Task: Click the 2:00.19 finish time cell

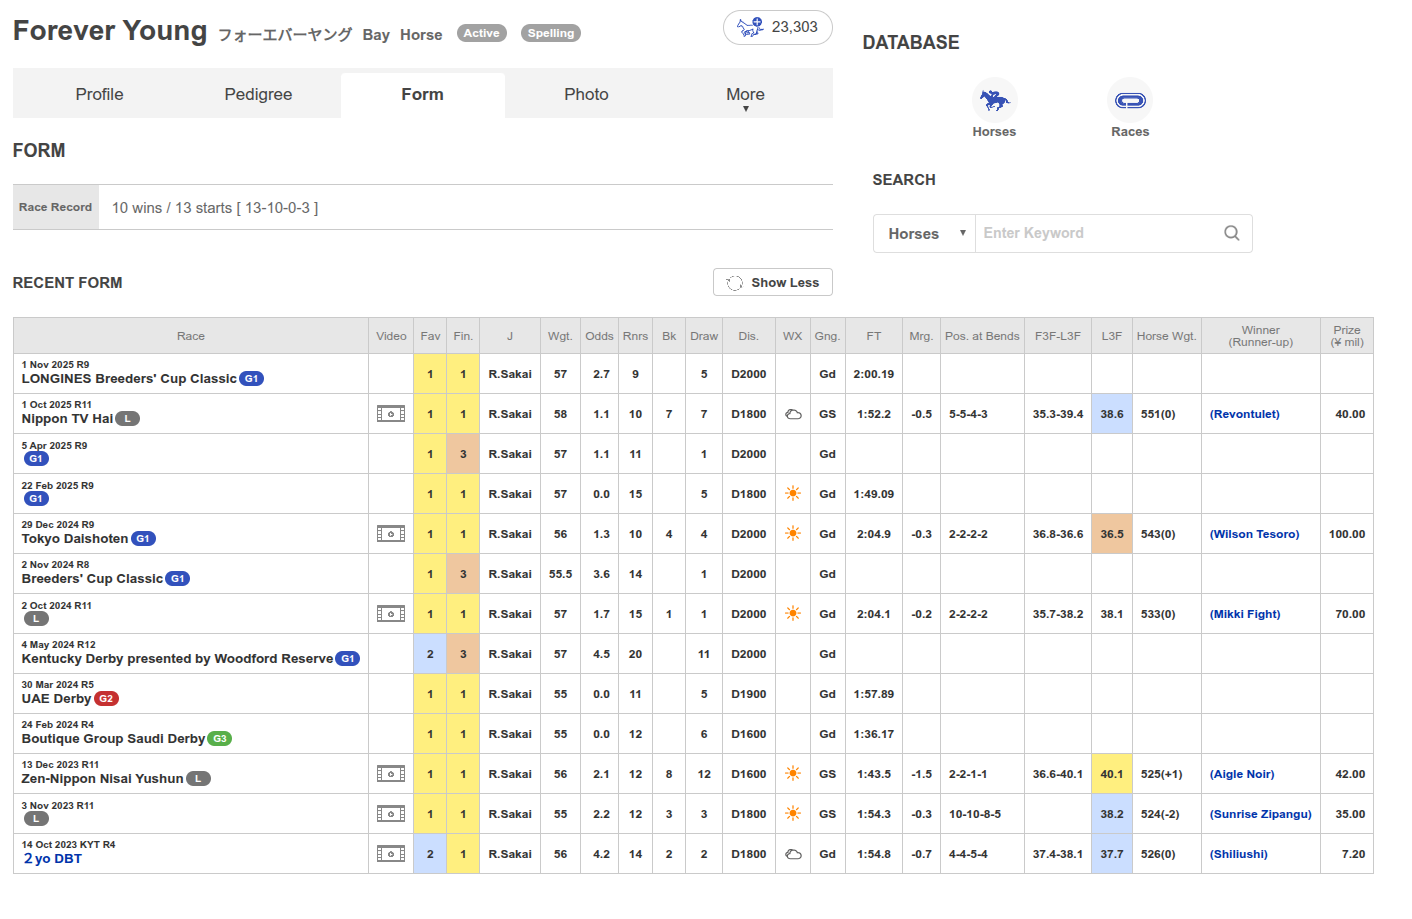Action: pyautogui.click(x=874, y=374)
